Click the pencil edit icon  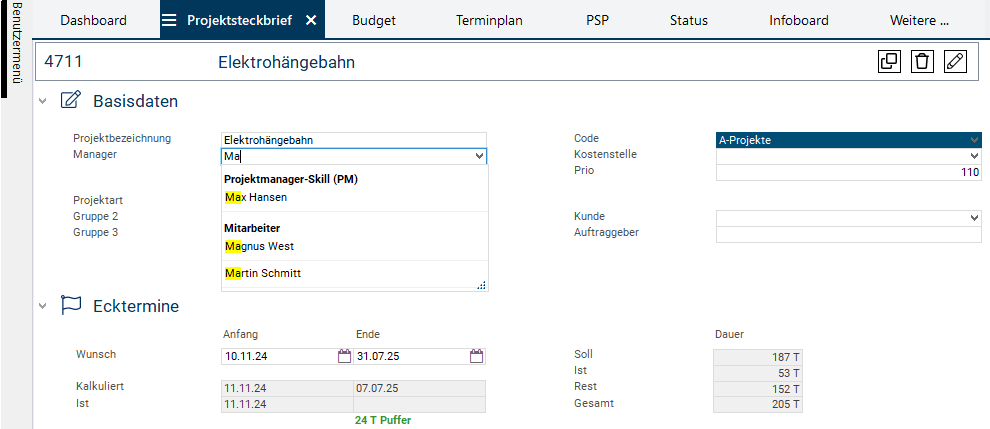pos(955,62)
